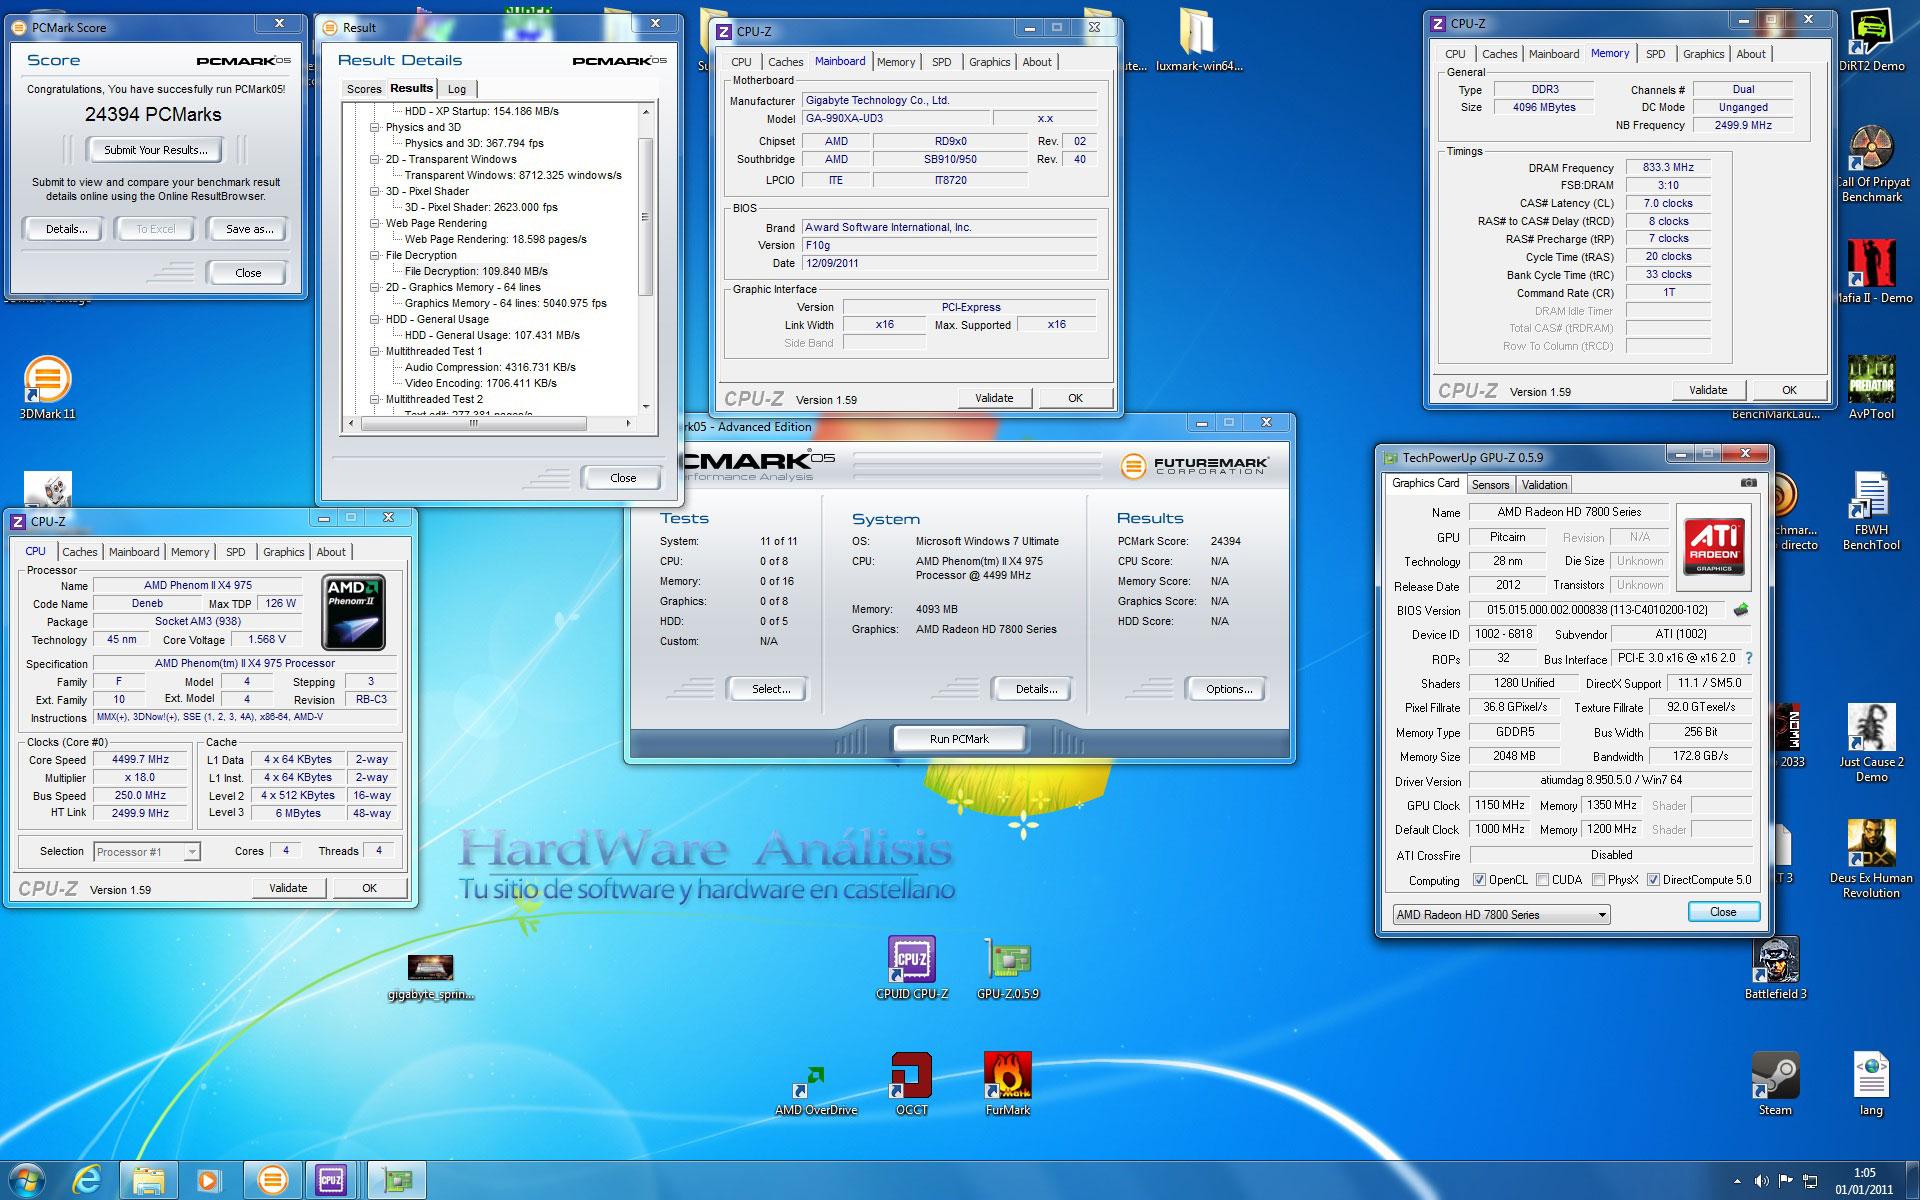Collapse the Multithreaded Test 1 node
The height and width of the screenshot is (1200, 1920).
click(375, 351)
